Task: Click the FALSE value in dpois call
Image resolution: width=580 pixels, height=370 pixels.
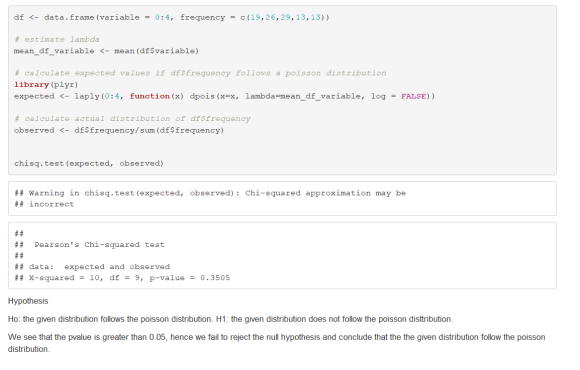Action: (x=413, y=96)
